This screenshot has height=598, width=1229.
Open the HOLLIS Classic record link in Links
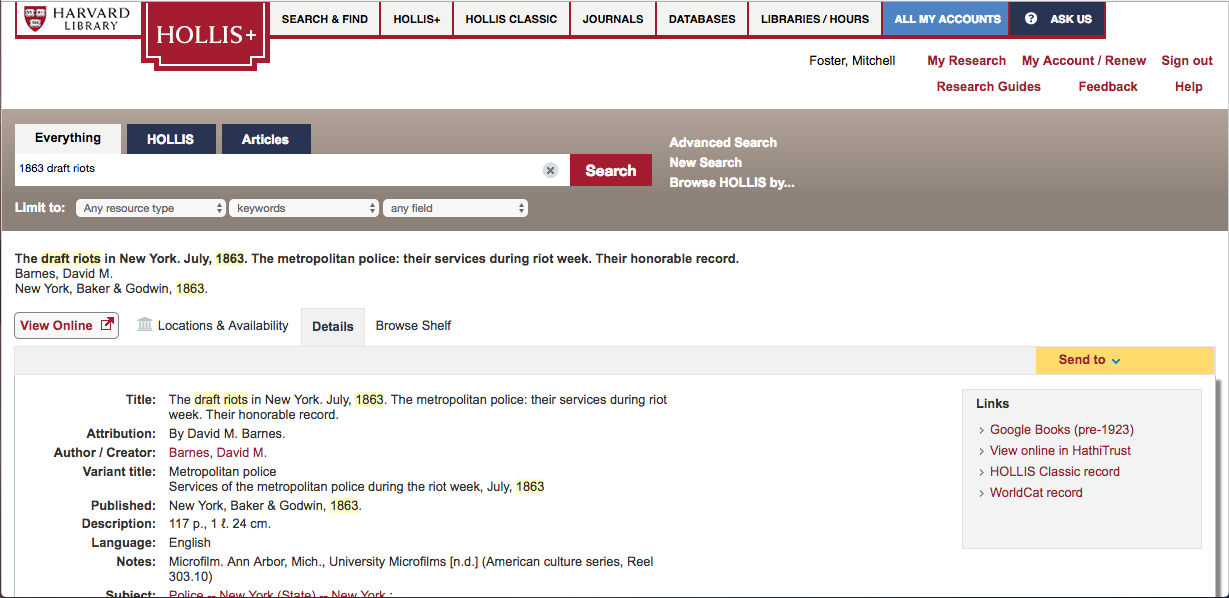(x=1055, y=472)
